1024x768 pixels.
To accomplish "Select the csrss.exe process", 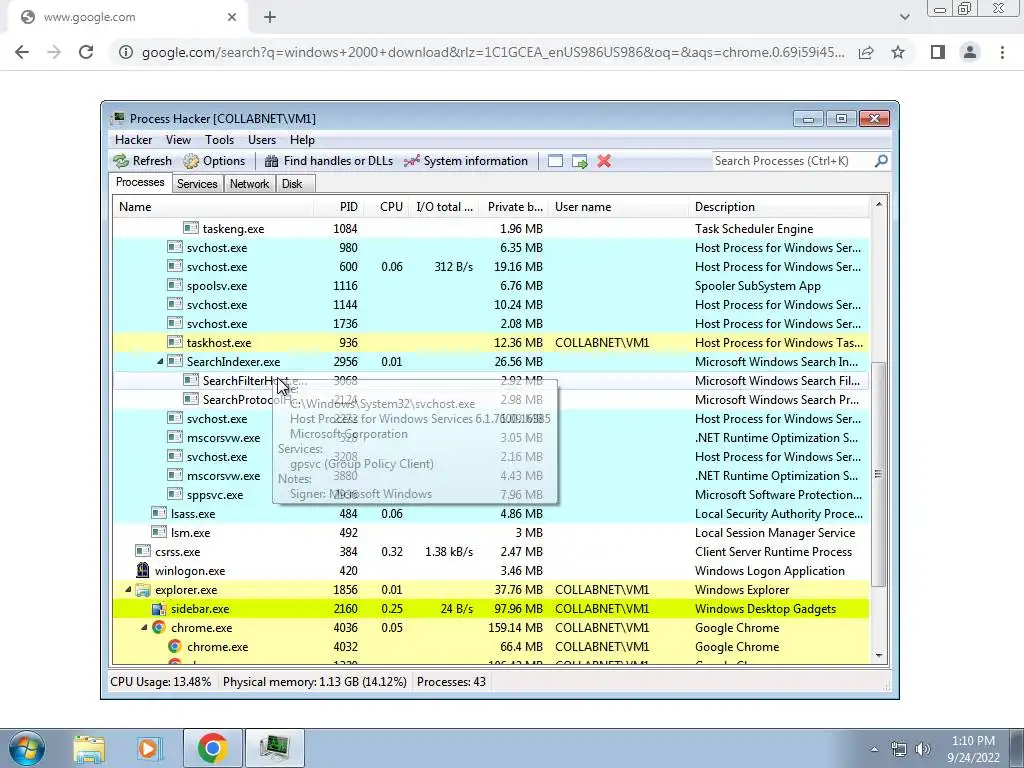I will pyautogui.click(x=491, y=552).
